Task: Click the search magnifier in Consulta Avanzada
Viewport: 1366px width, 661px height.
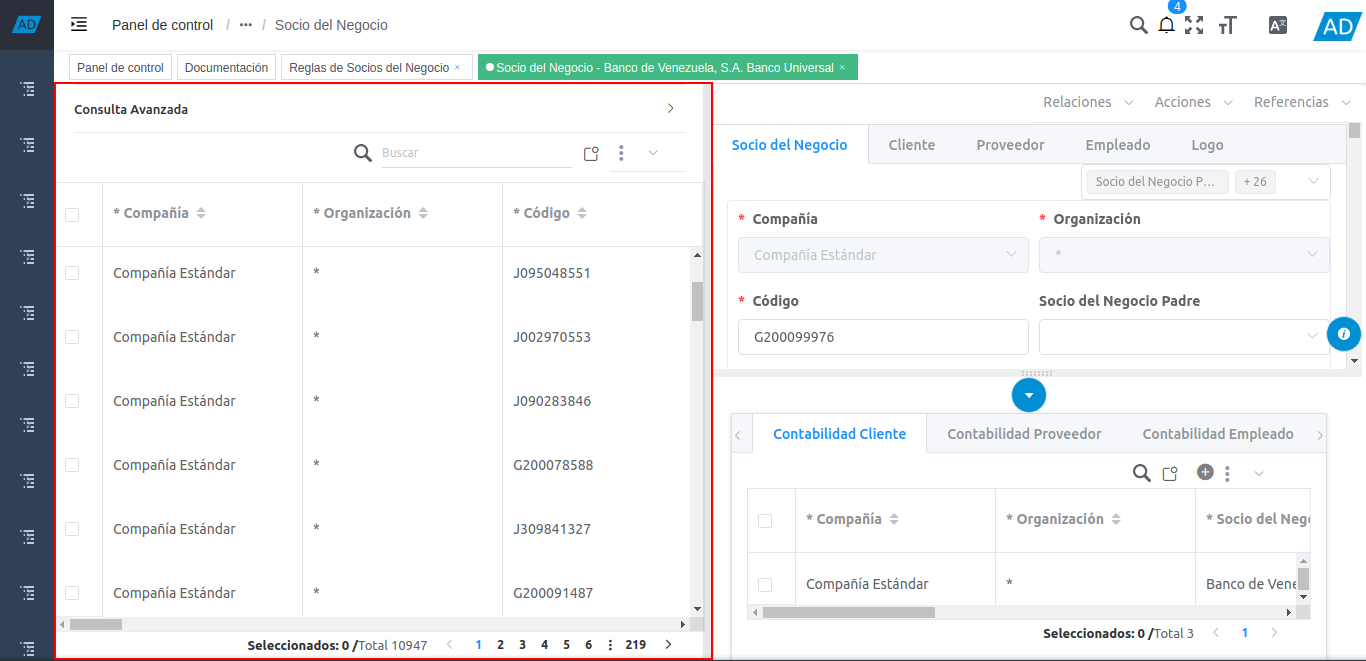Action: pos(363,153)
